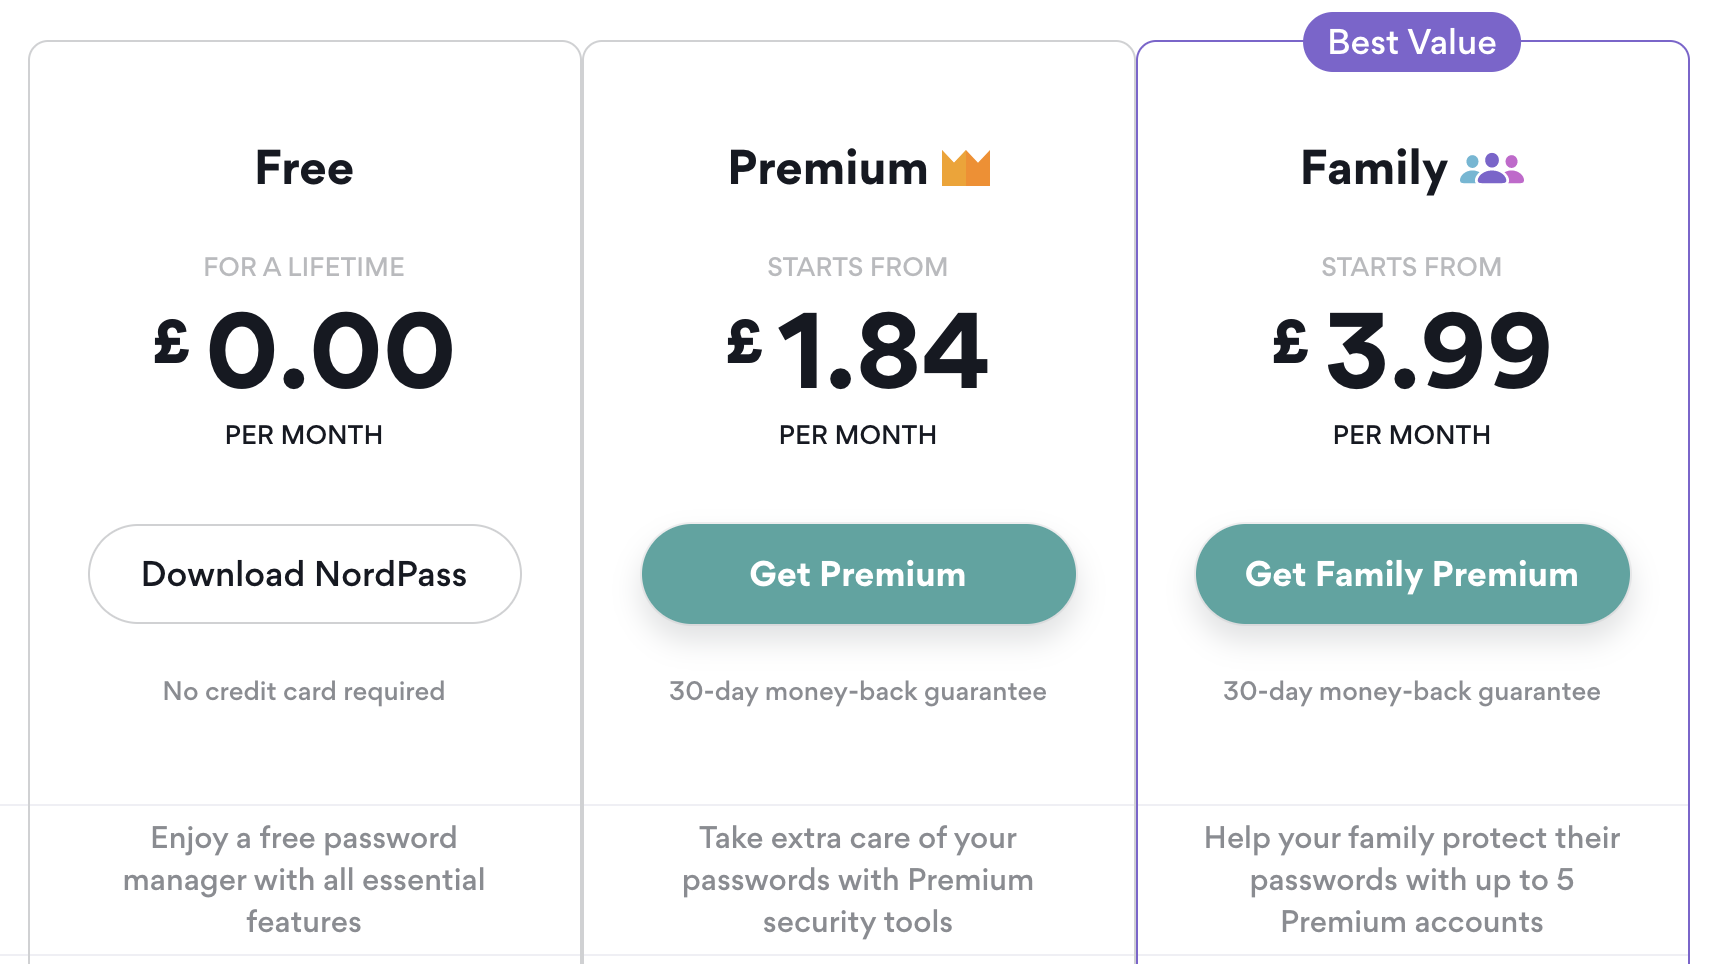Click the £0.00 price on Free plan
Screen dimensions: 1718x964
point(304,350)
